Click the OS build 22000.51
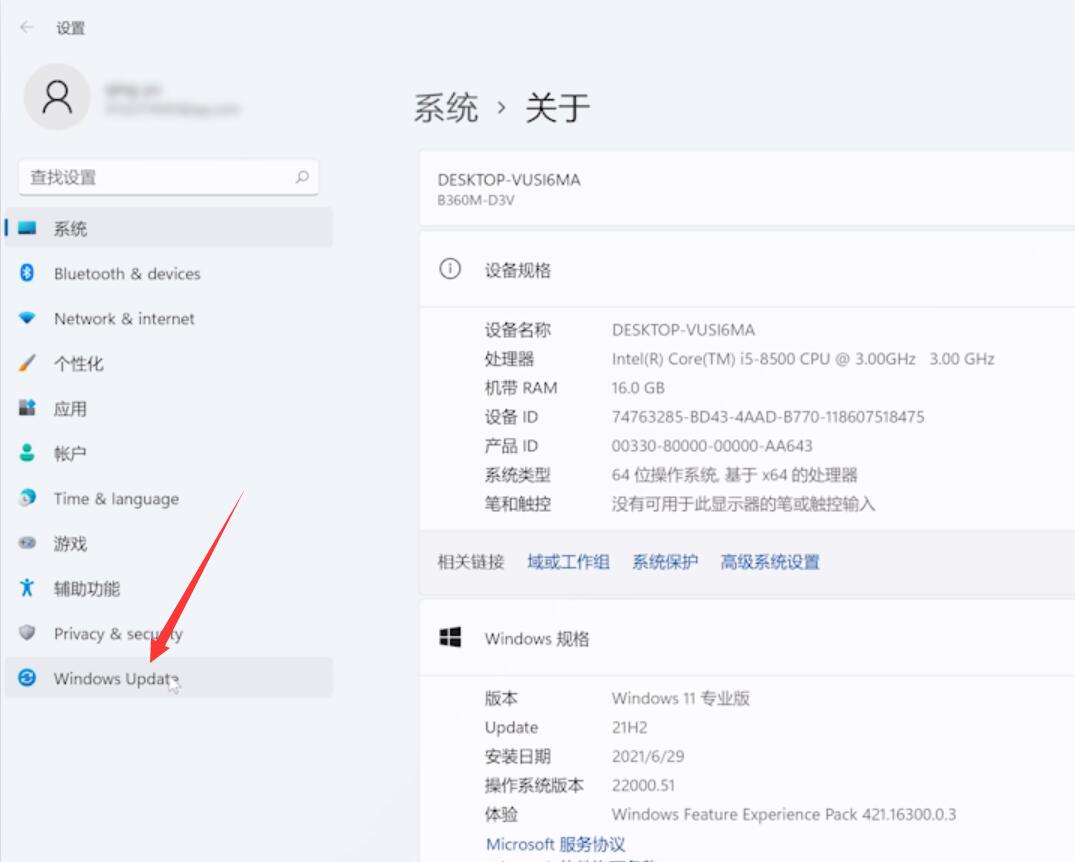 click(x=643, y=785)
